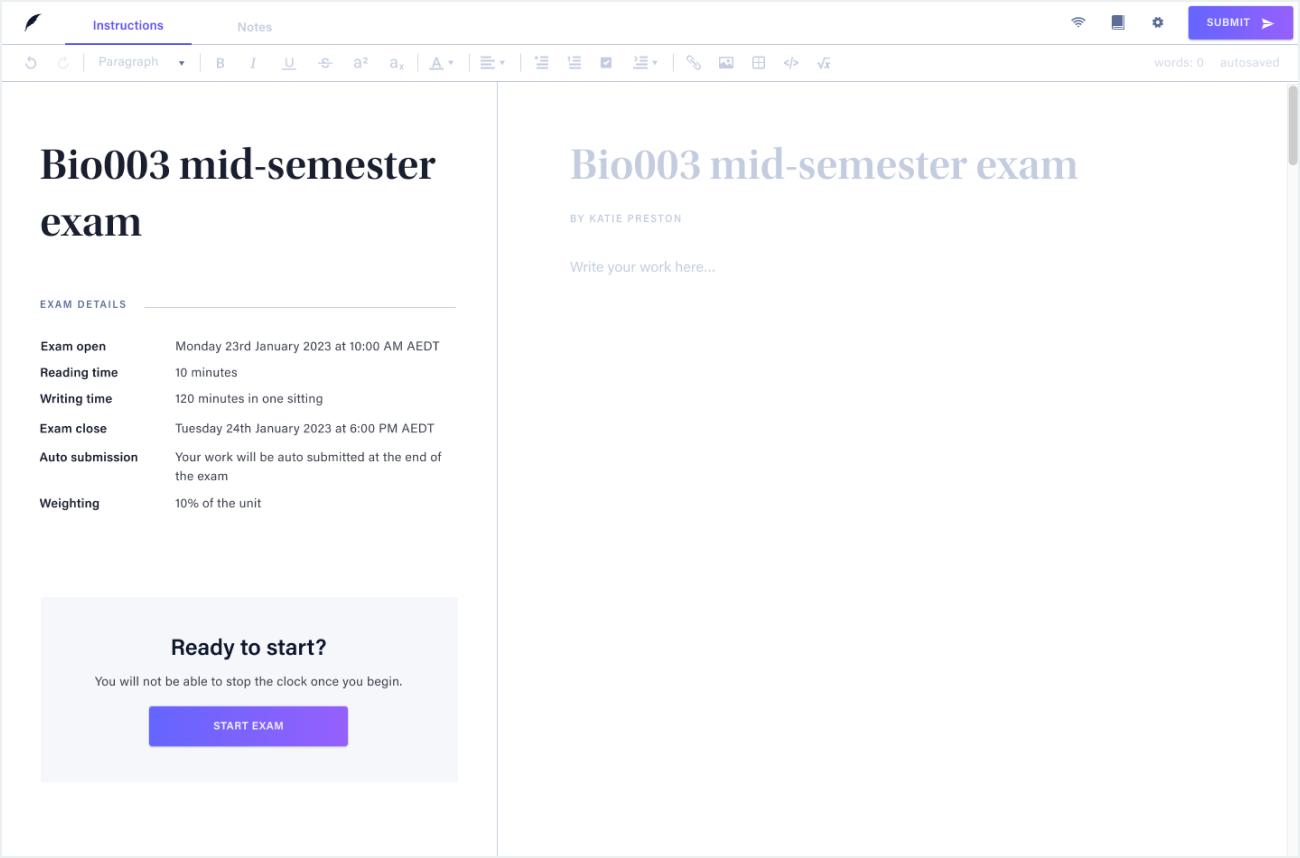Viewport: 1300px width, 858px height.
Task: Check the Wi-Fi connection status icon
Action: 1078,22
